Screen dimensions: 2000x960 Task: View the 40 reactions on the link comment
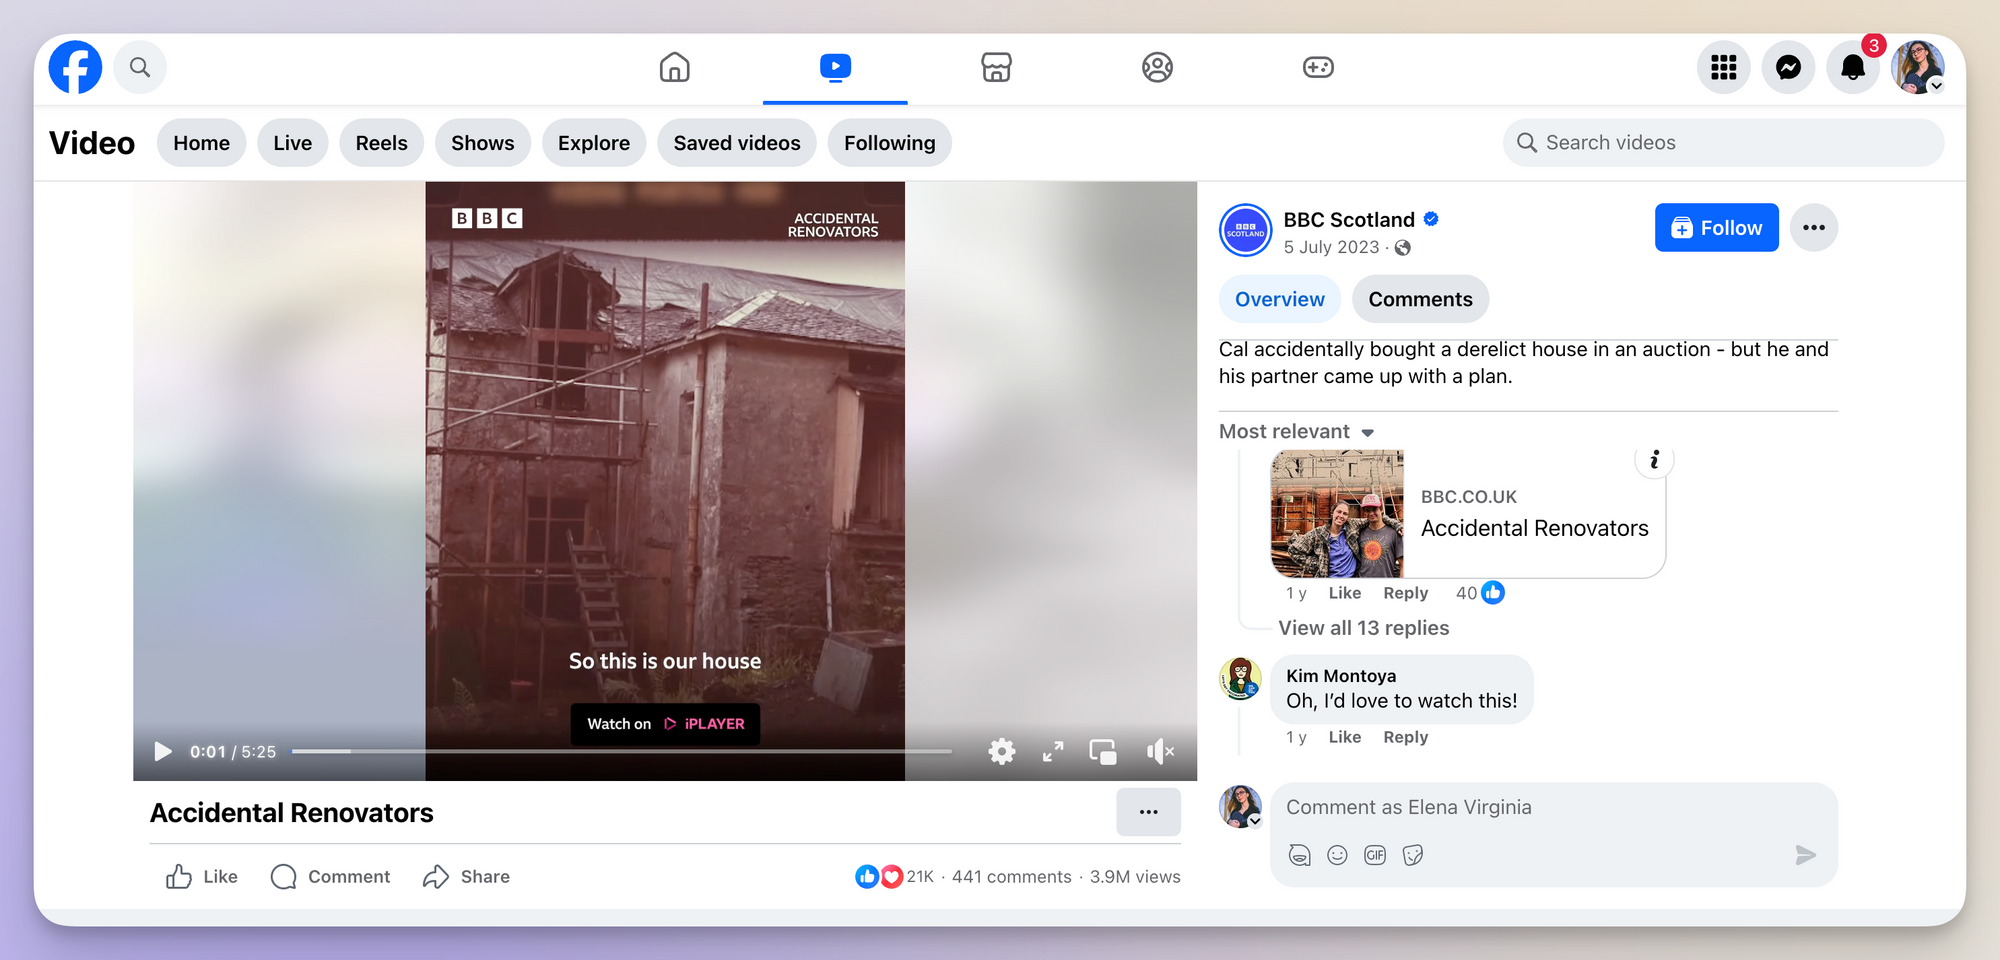coord(1480,593)
